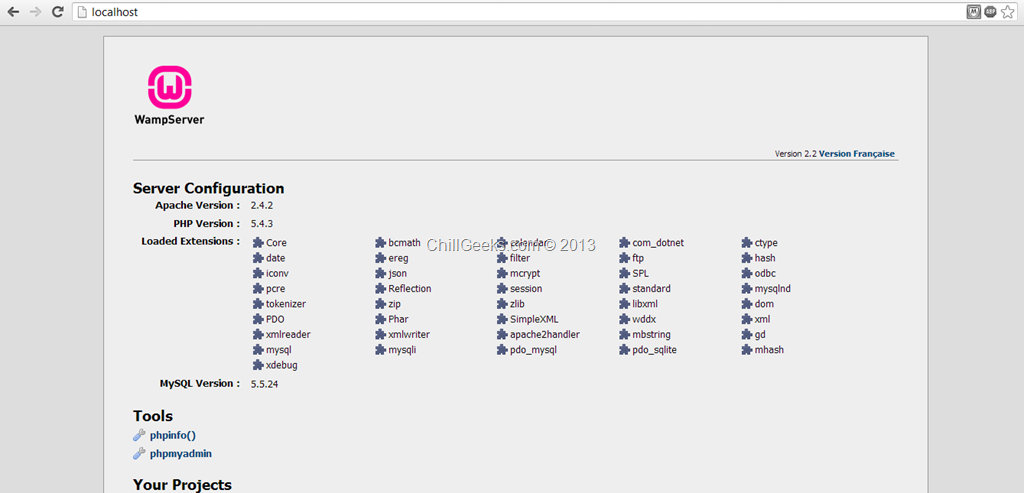
Task: Open the Adblock extension icon
Action: [990, 12]
